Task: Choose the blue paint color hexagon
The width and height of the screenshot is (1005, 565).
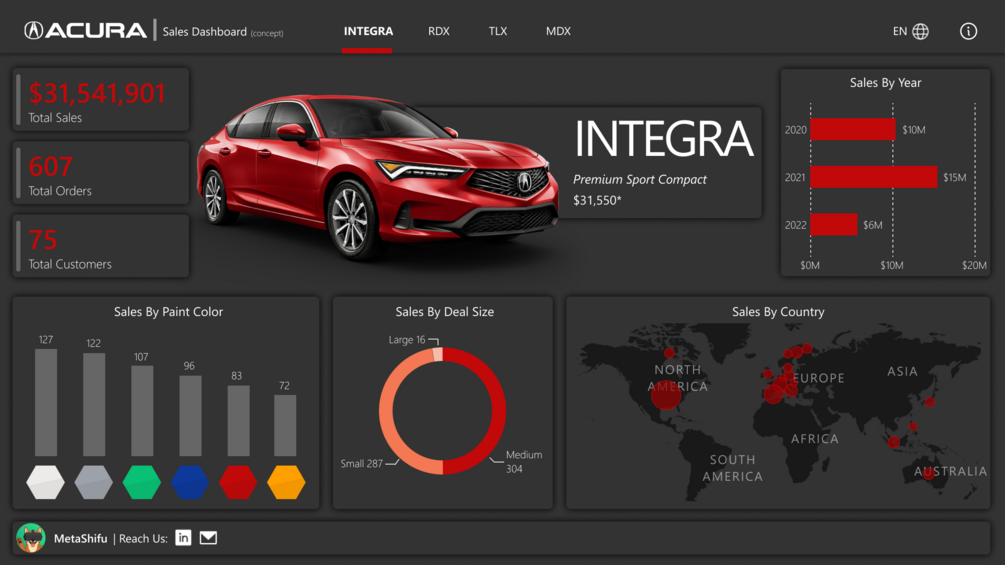Action: point(190,482)
